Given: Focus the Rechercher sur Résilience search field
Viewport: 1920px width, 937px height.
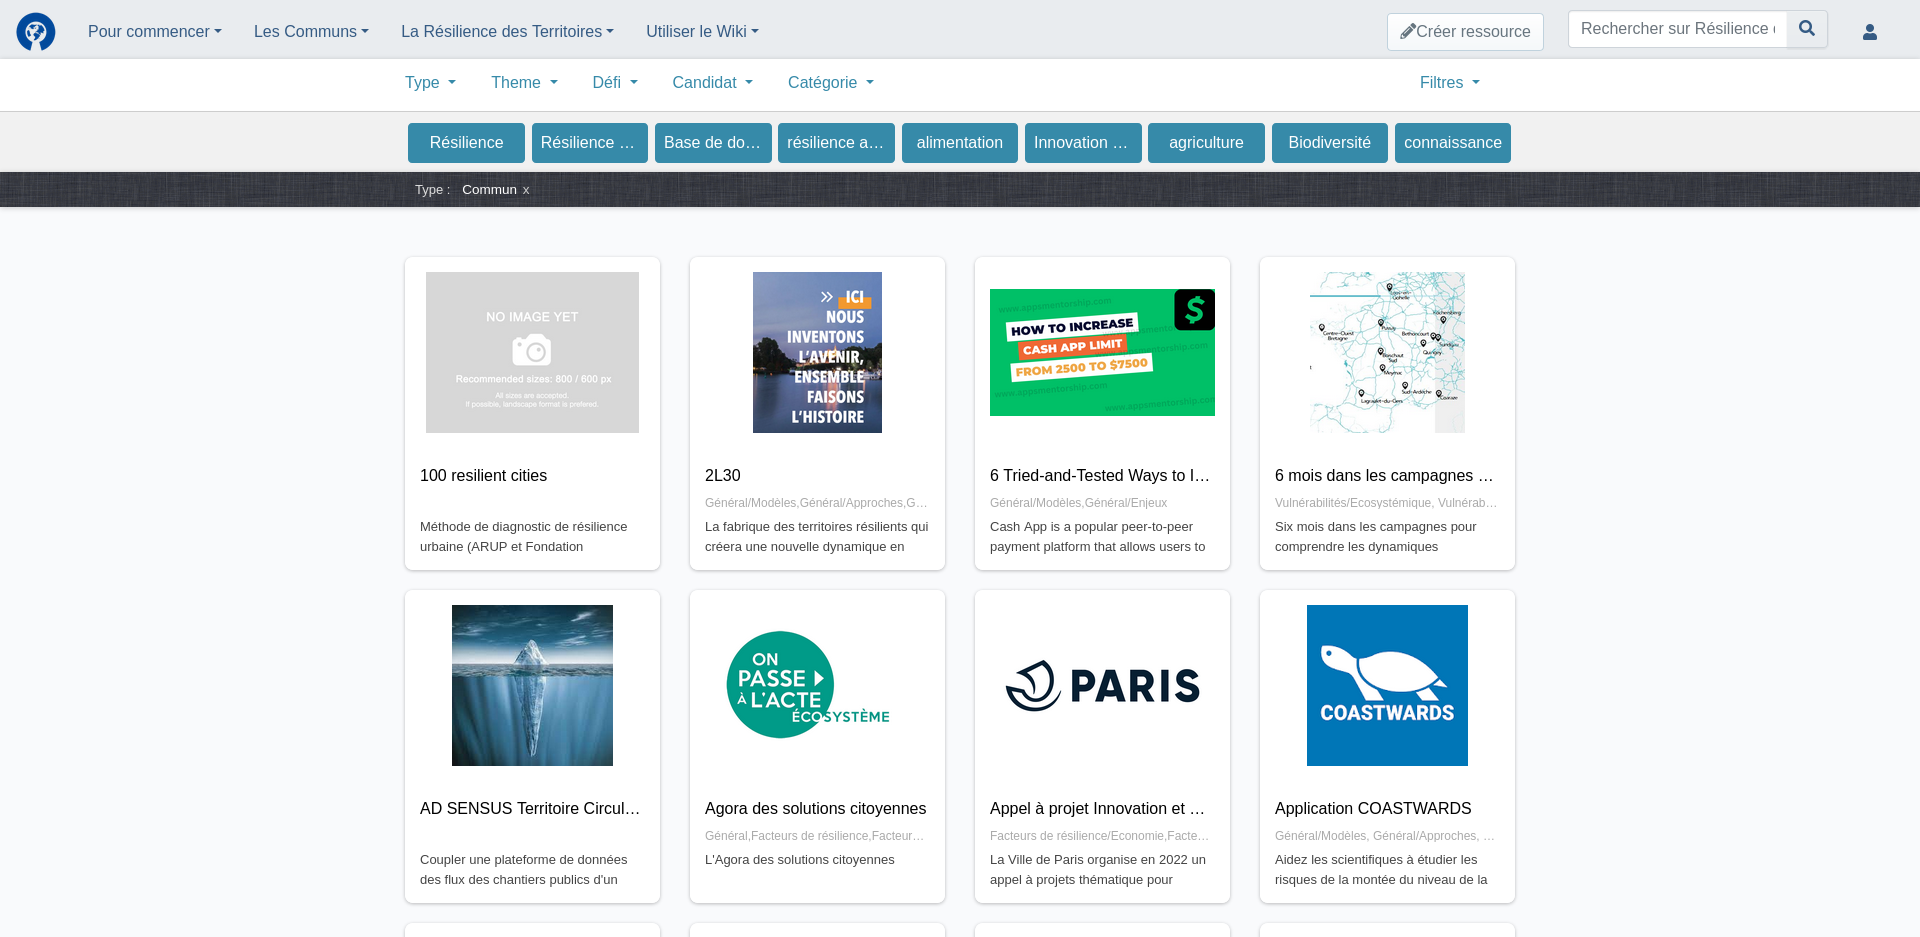Looking at the screenshot, I should 1677,29.
